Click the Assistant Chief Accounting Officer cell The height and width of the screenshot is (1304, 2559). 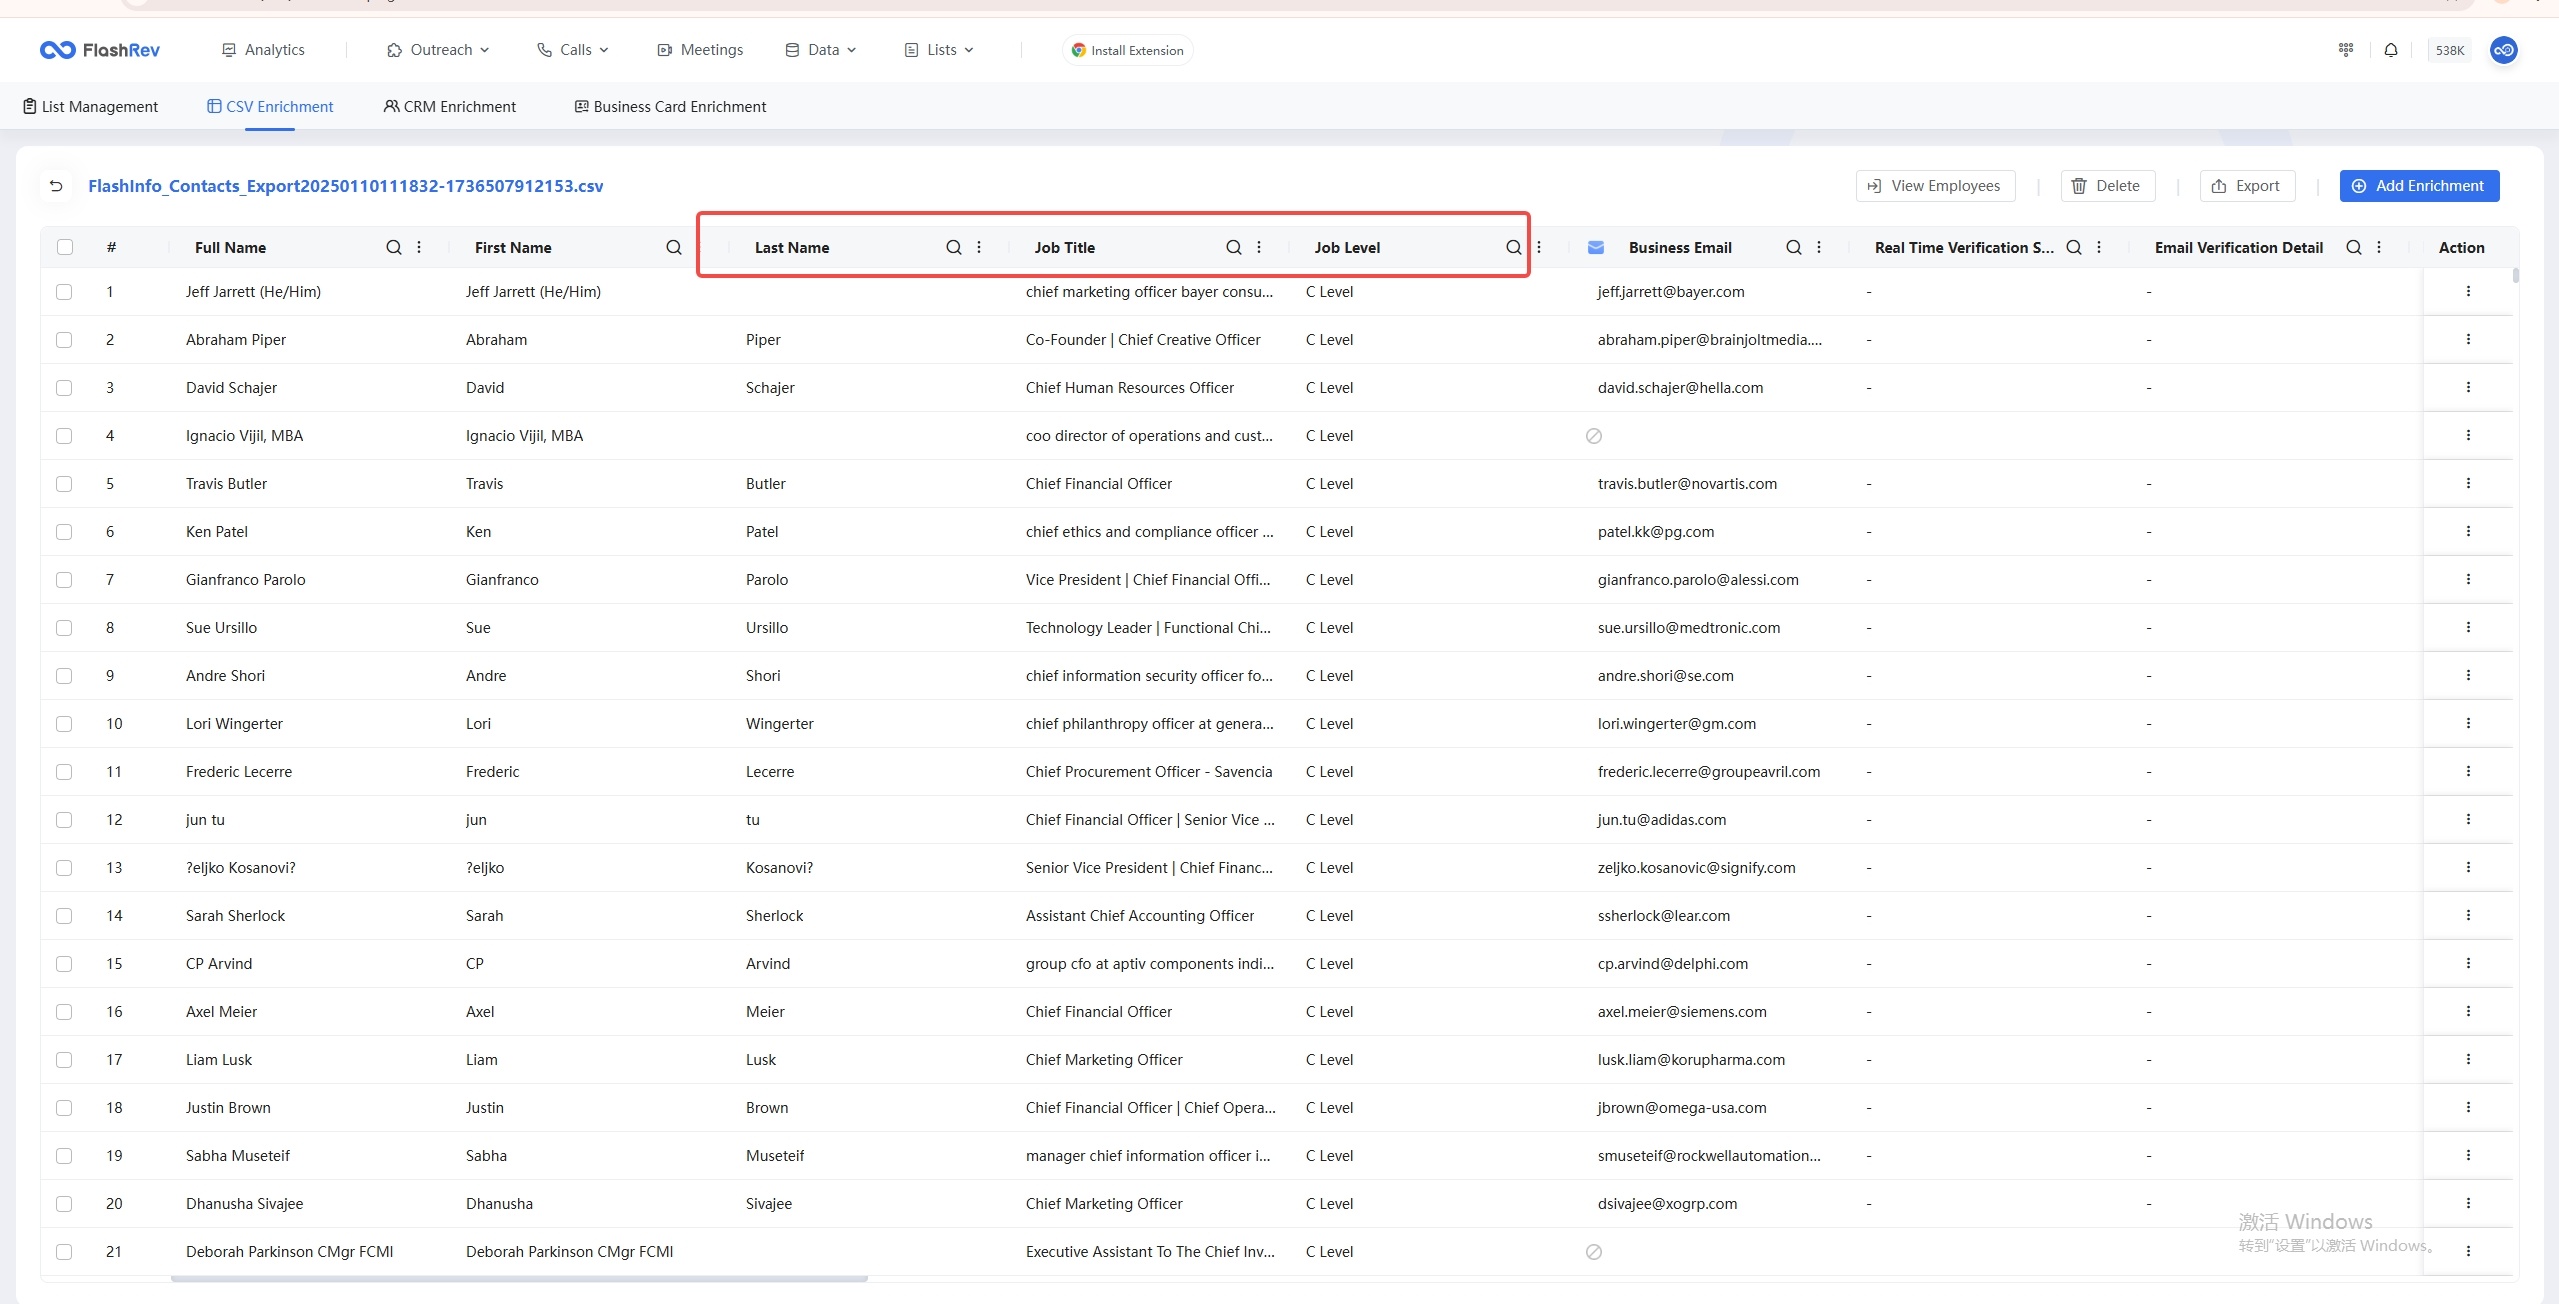click(x=1140, y=916)
